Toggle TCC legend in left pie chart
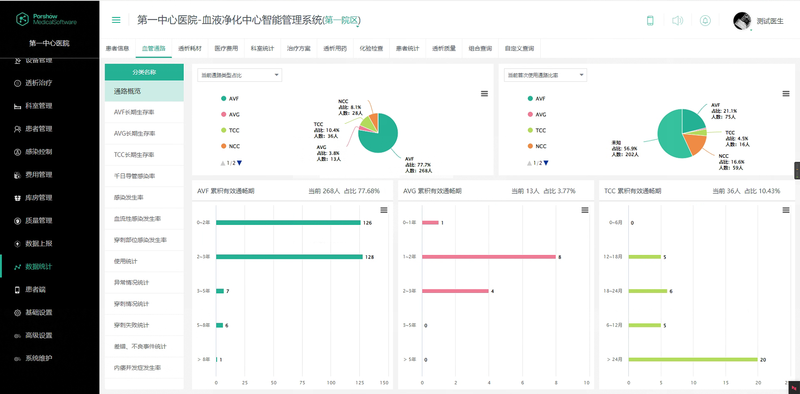 tap(230, 130)
